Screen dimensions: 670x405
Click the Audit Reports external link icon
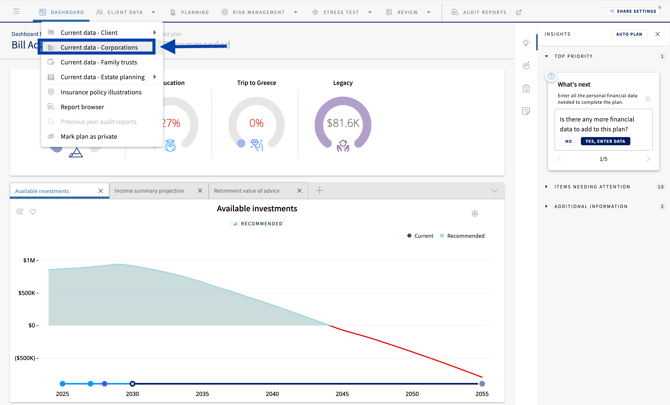click(519, 12)
